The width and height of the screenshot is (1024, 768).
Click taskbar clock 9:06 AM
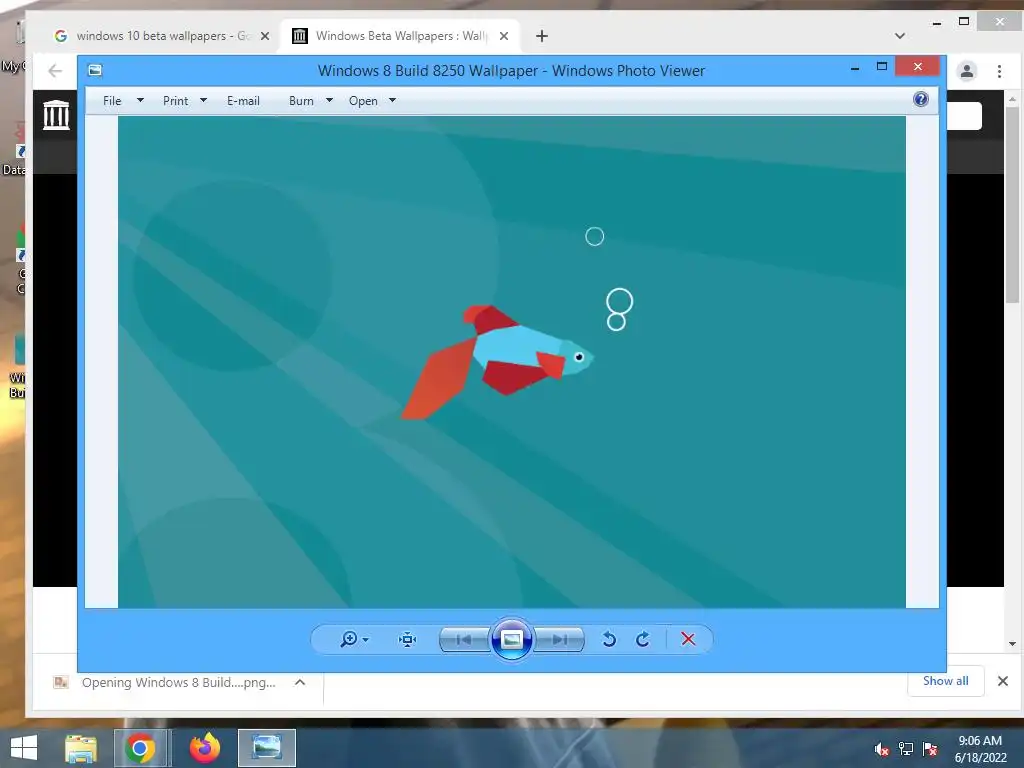pyautogui.click(x=980, y=749)
